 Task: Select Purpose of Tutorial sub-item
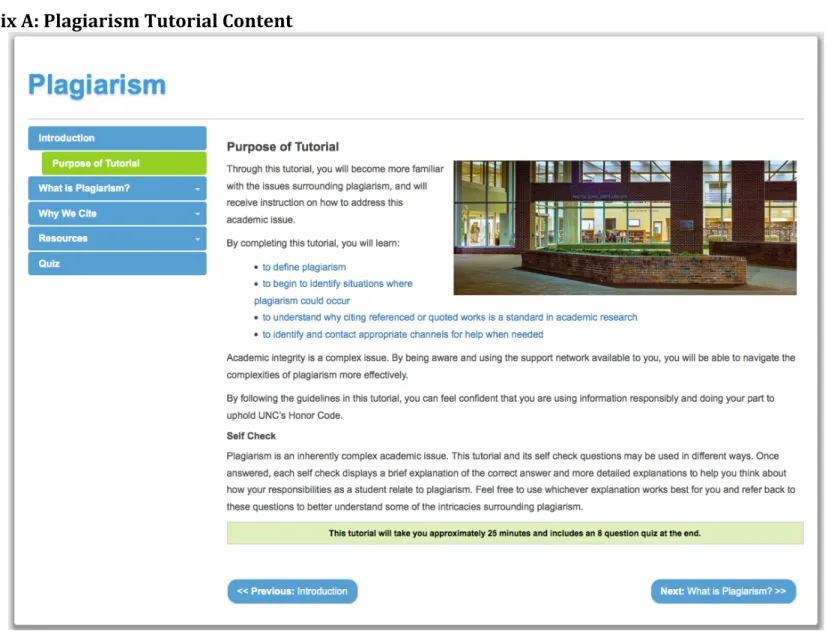pyautogui.click(x=124, y=163)
